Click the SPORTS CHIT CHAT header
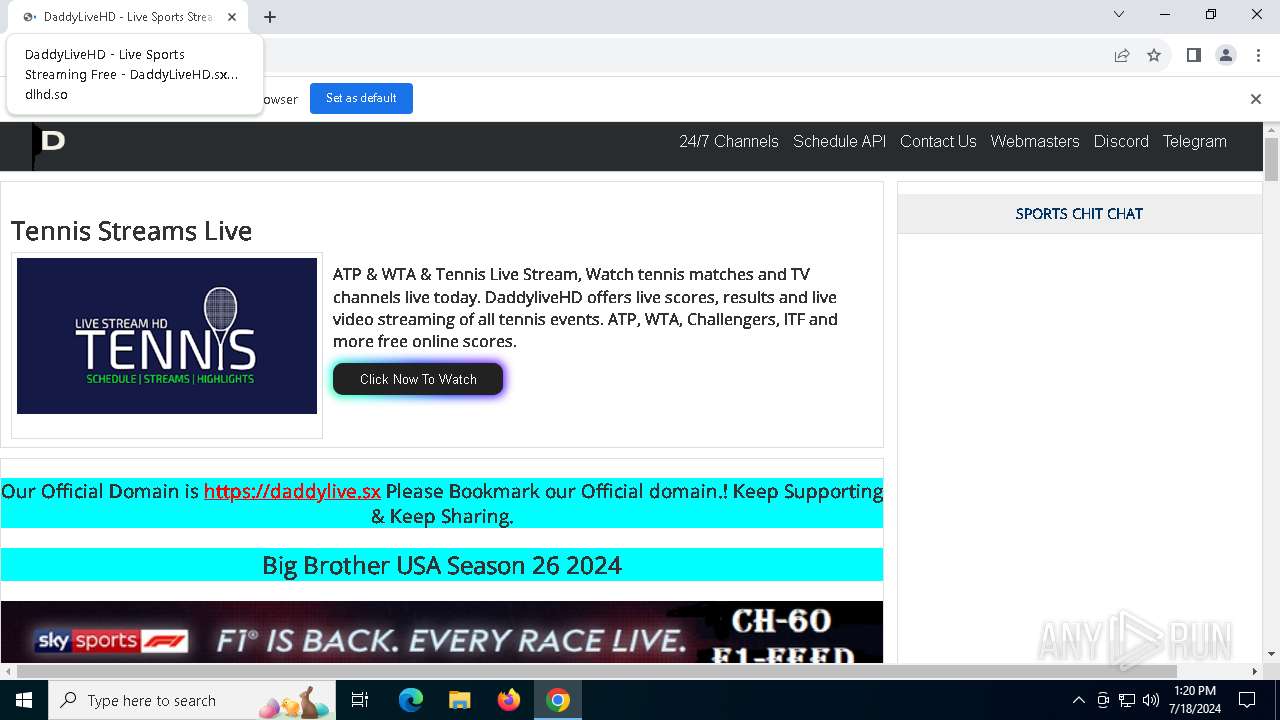 tap(1079, 213)
